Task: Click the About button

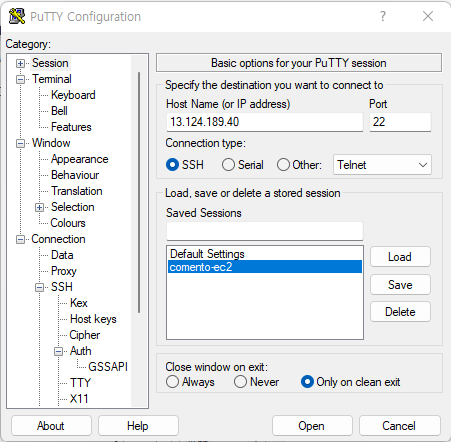Action: click(51, 426)
